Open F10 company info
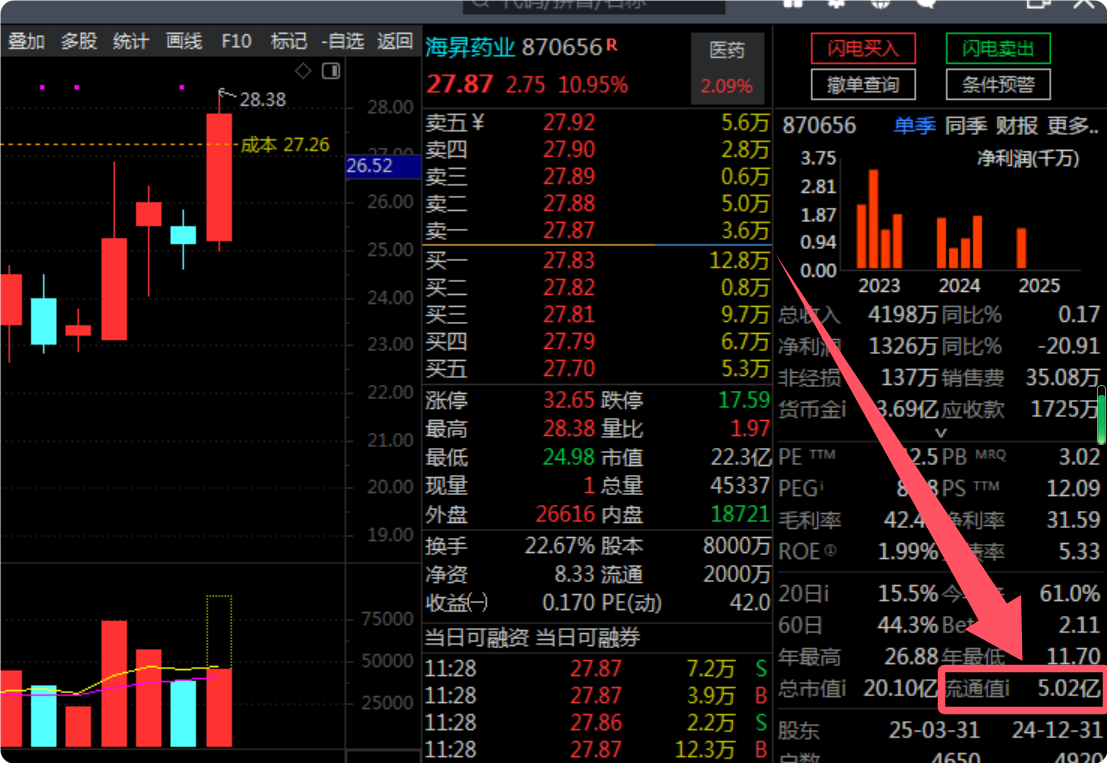This screenshot has width=1107, height=763. point(236,42)
